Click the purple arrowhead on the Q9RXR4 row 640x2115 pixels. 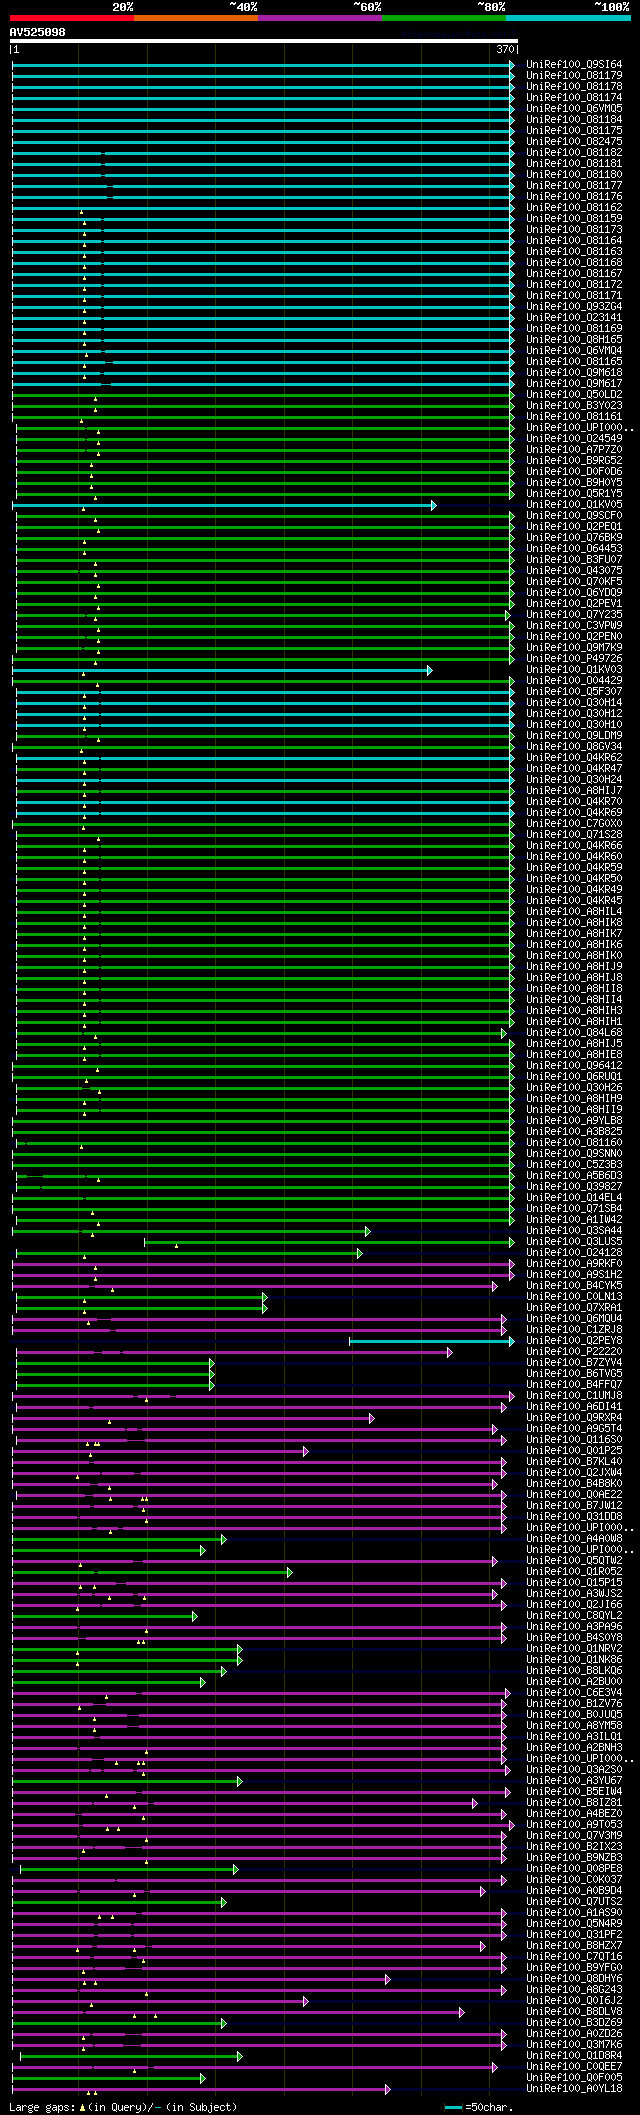(x=372, y=1418)
